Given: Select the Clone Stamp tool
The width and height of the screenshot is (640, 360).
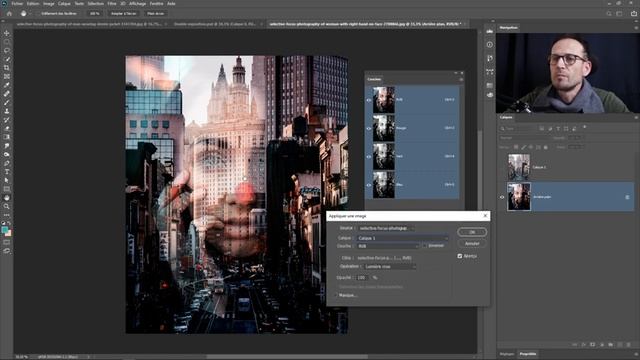Looking at the screenshot, I should coord(7,111).
